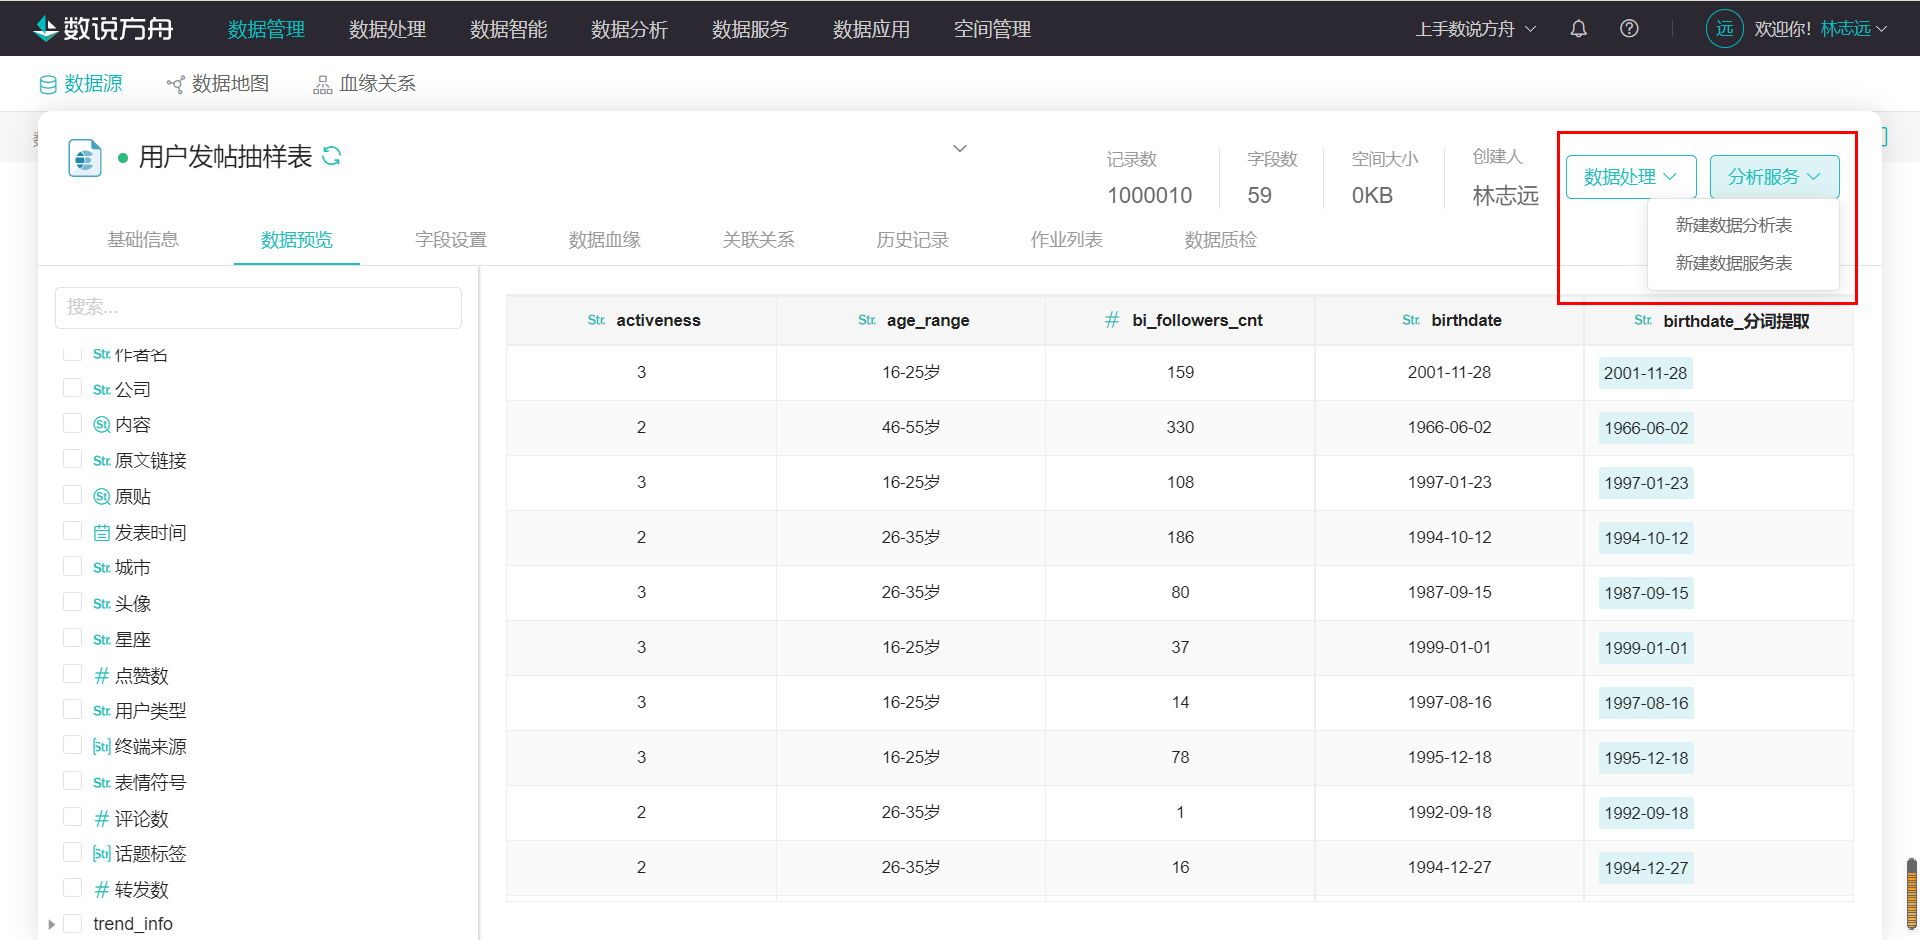1920x940 pixels.
Task: Expand the trend_info tree node
Action: (51, 924)
